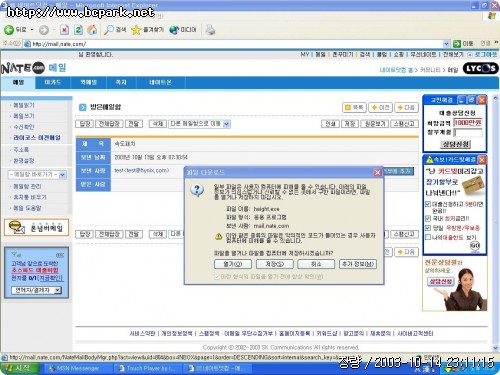This screenshot has width=500, height=375.
Task: Toggle the 국내 최저금리 checkbox in ad
Action: (428, 219)
